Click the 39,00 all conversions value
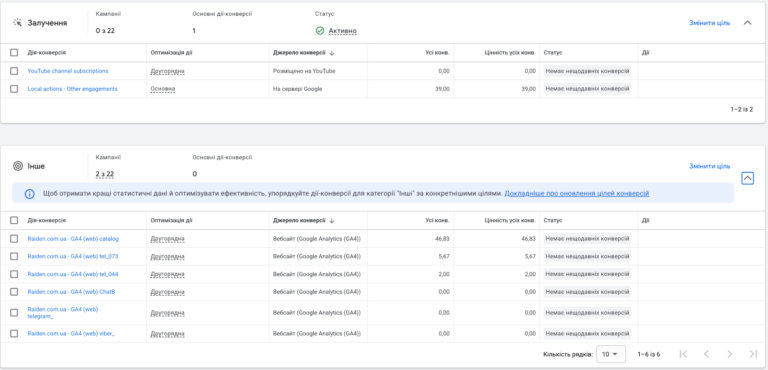The width and height of the screenshot is (768, 370). (x=442, y=89)
